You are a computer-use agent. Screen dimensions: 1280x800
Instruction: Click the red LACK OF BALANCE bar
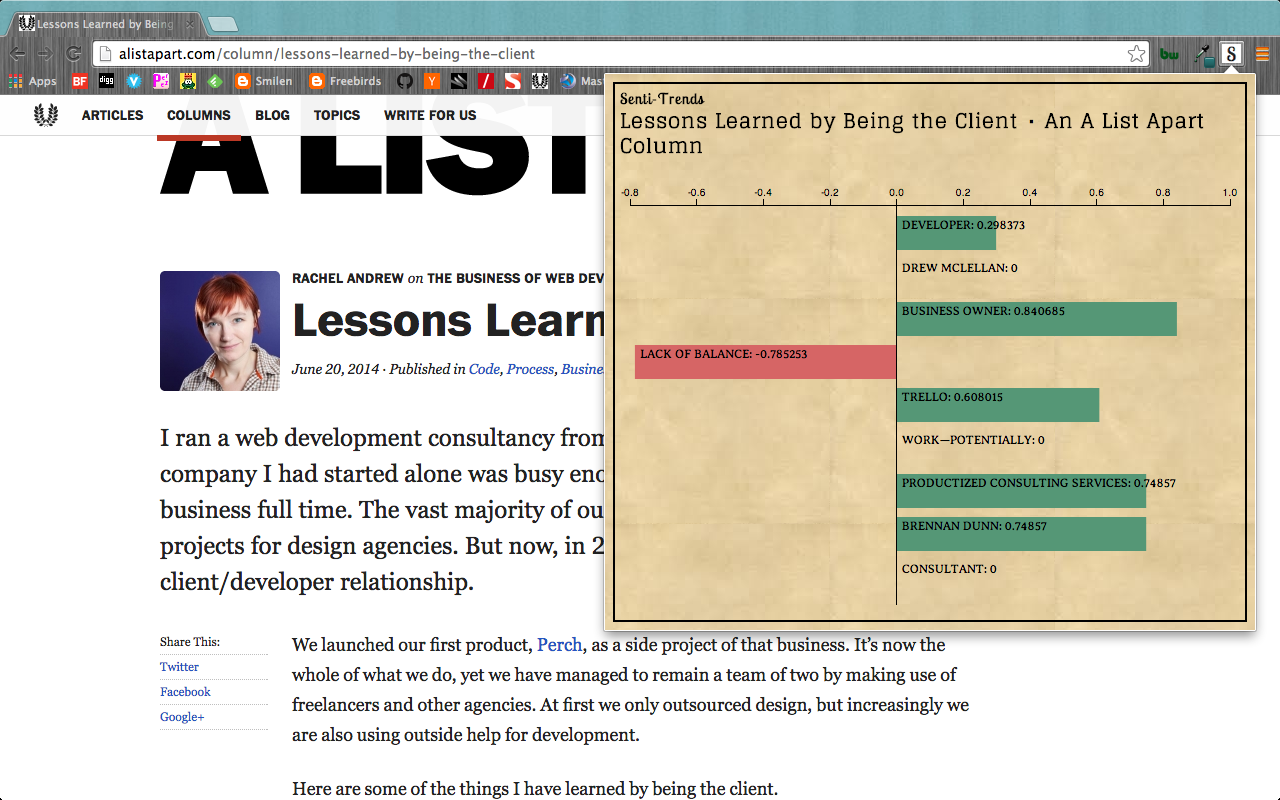[x=766, y=362]
